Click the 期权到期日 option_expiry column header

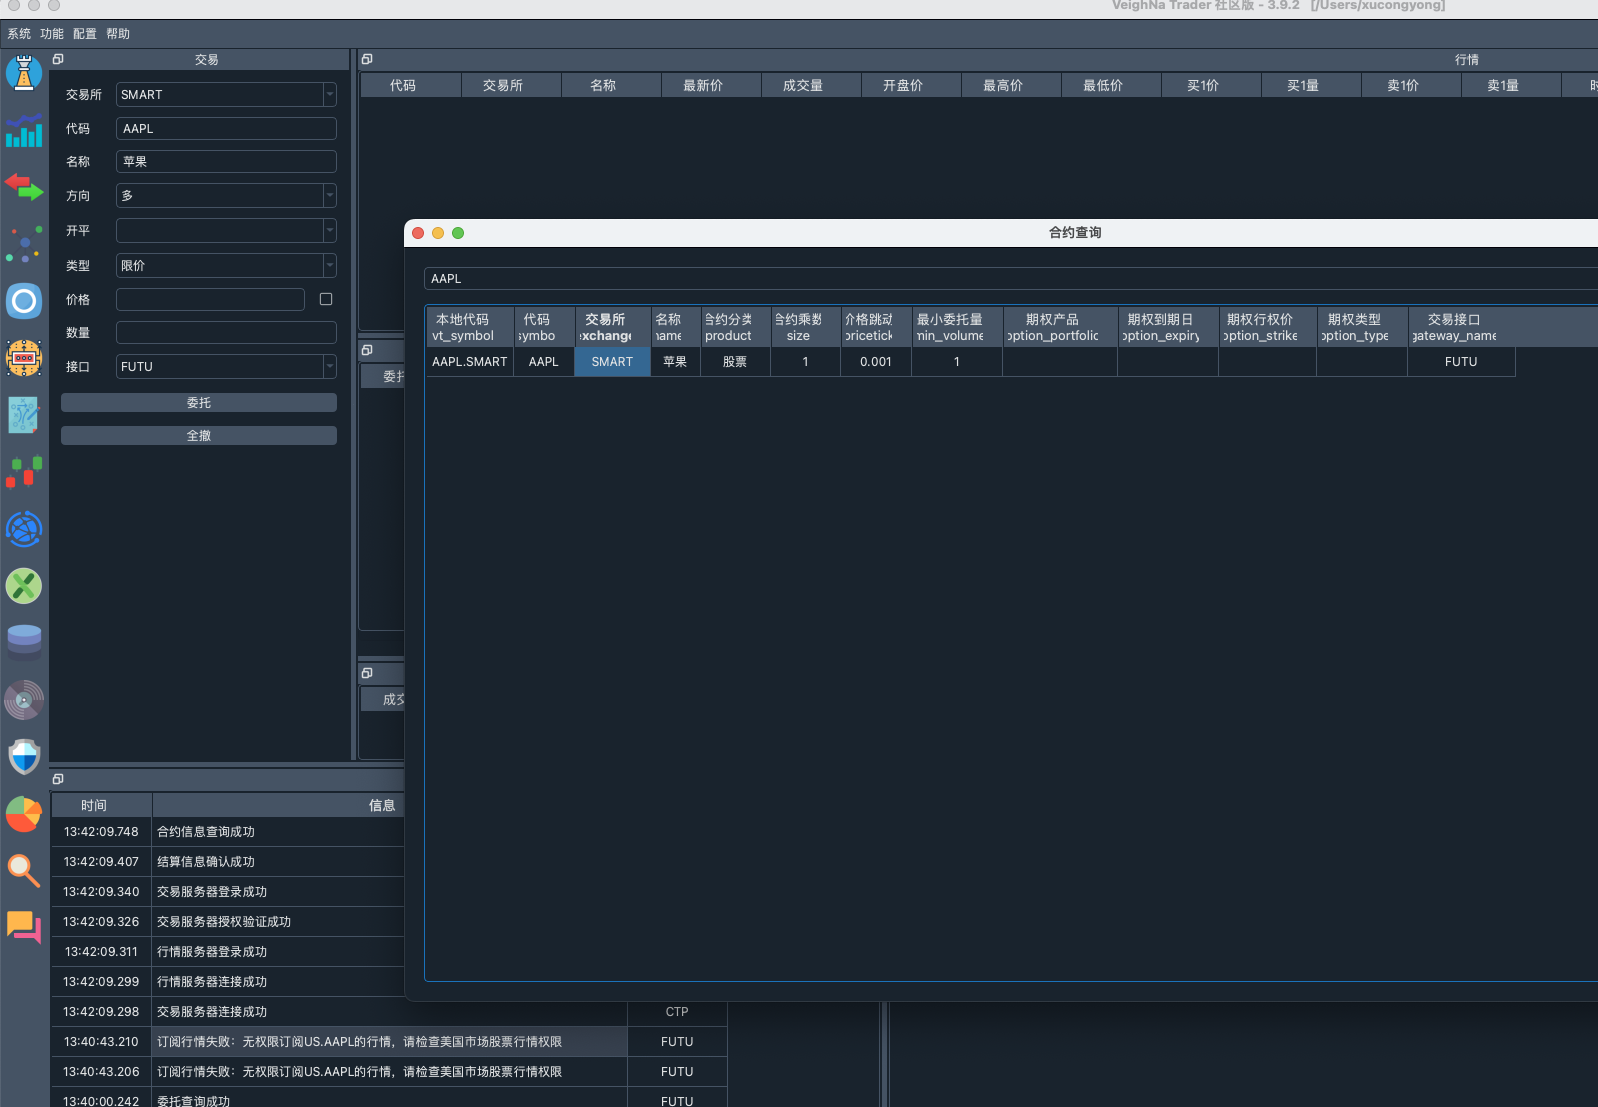[1167, 327]
